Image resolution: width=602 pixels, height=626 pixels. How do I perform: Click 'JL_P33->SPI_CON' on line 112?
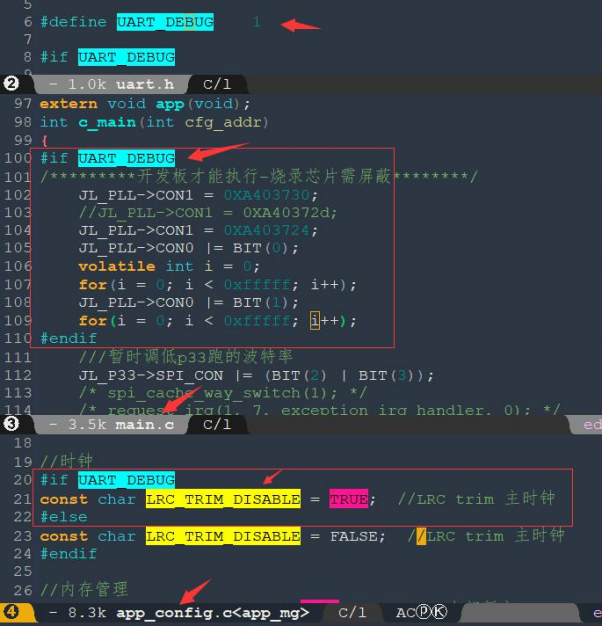click(151, 375)
